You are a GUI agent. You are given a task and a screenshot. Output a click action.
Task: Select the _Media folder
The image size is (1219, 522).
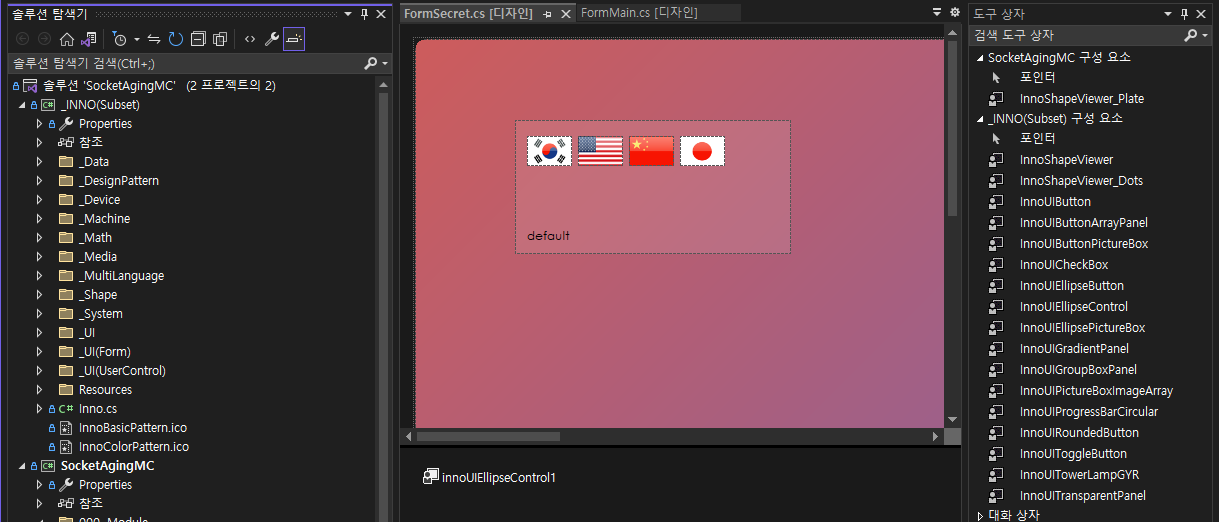(98, 256)
